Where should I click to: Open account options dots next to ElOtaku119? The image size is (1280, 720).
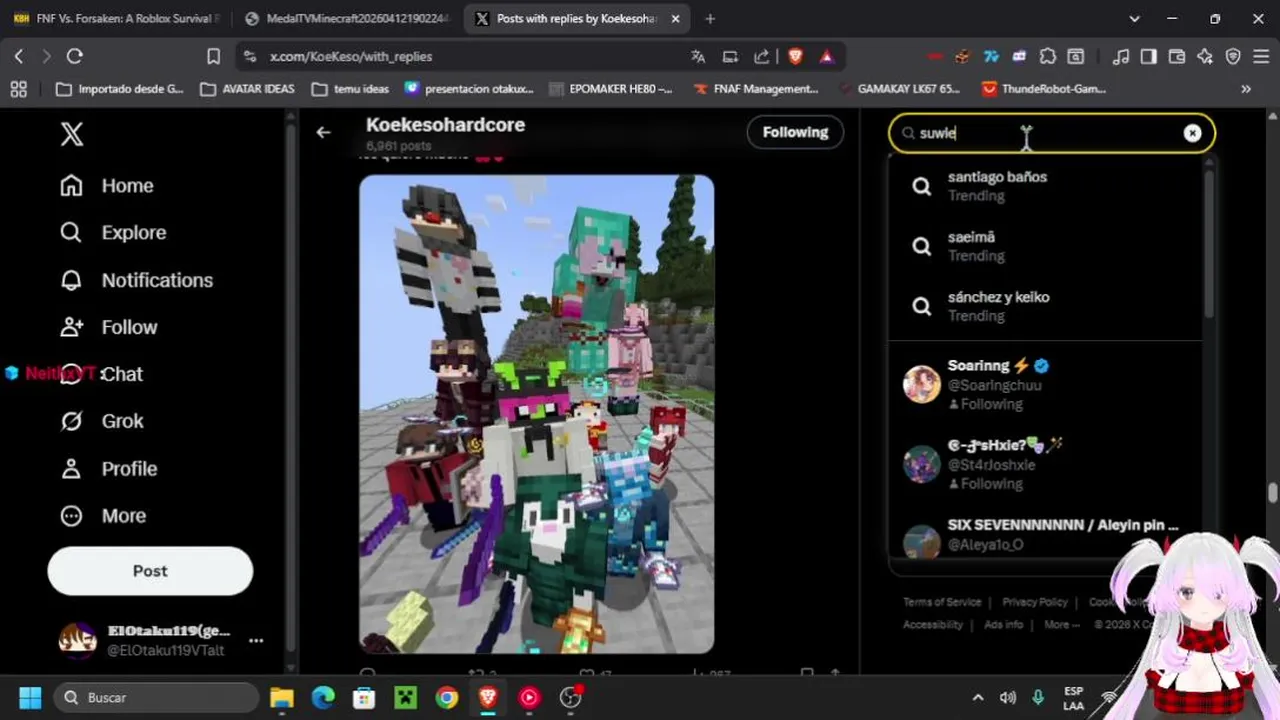point(256,640)
